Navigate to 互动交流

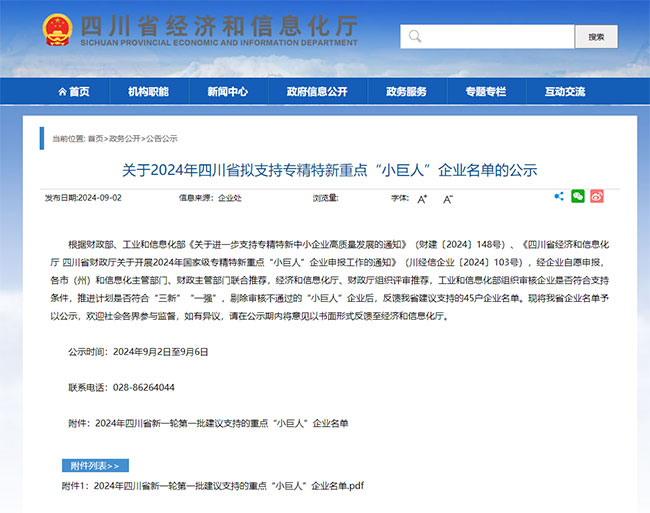click(565, 92)
